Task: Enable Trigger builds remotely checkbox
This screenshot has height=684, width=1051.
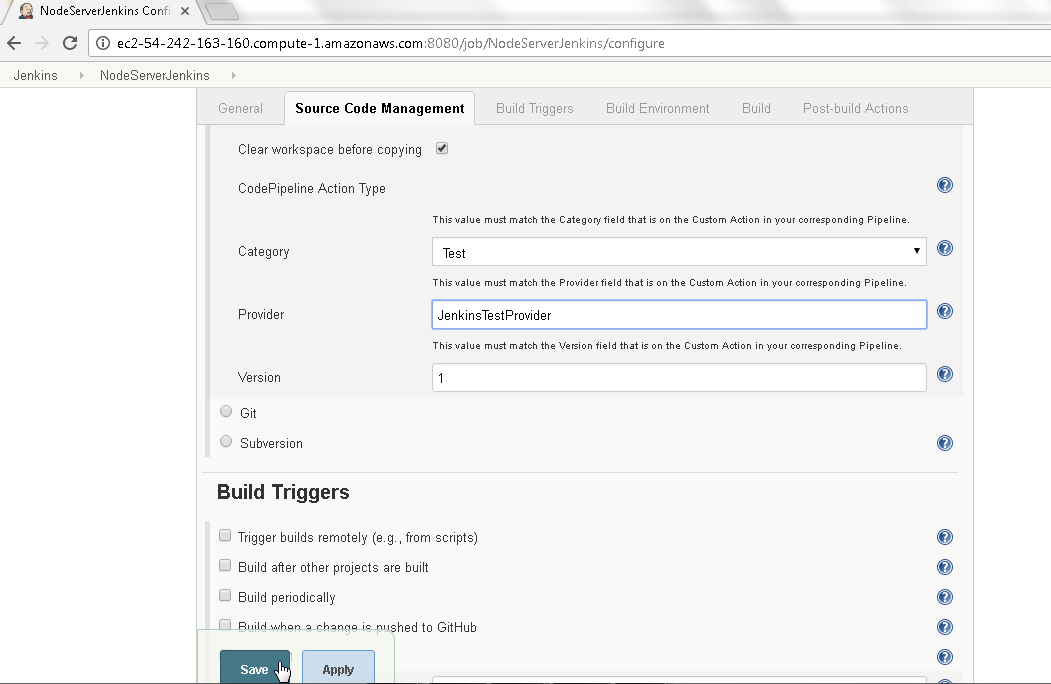Action: [x=225, y=536]
